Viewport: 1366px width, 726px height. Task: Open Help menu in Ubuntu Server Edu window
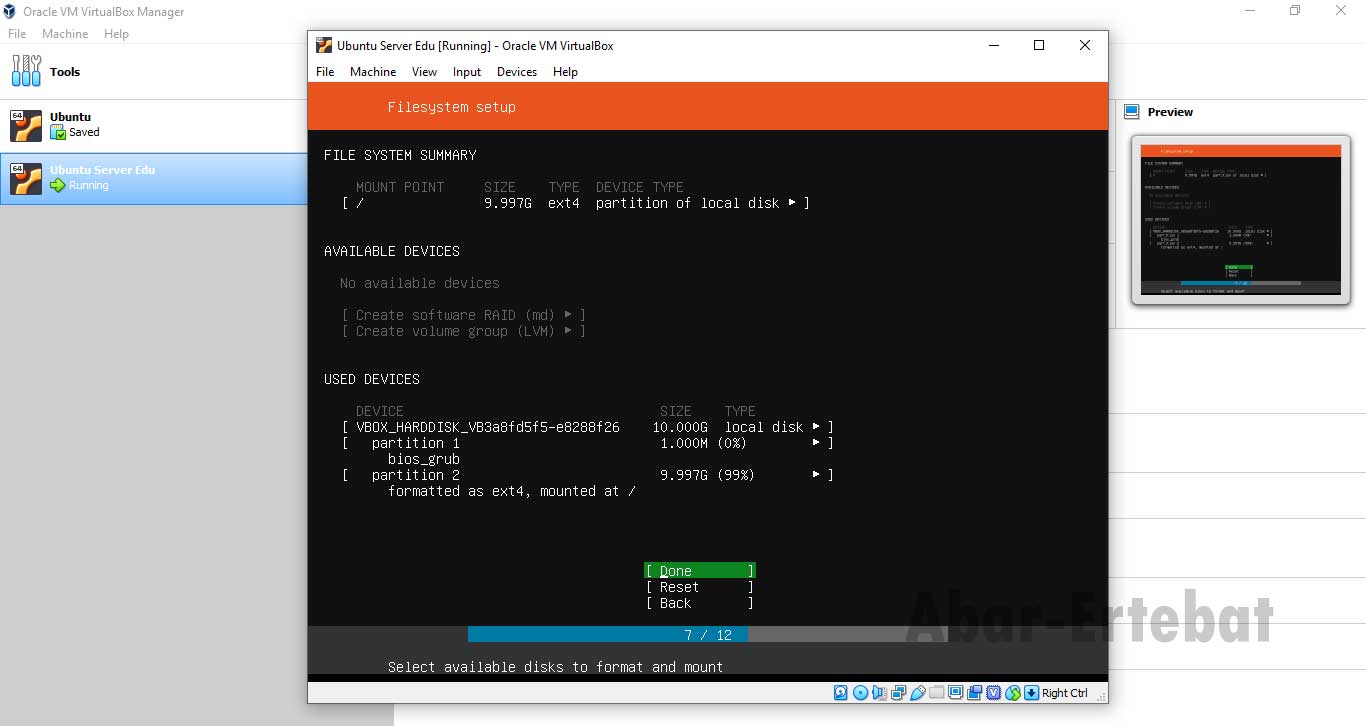coord(565,72)
